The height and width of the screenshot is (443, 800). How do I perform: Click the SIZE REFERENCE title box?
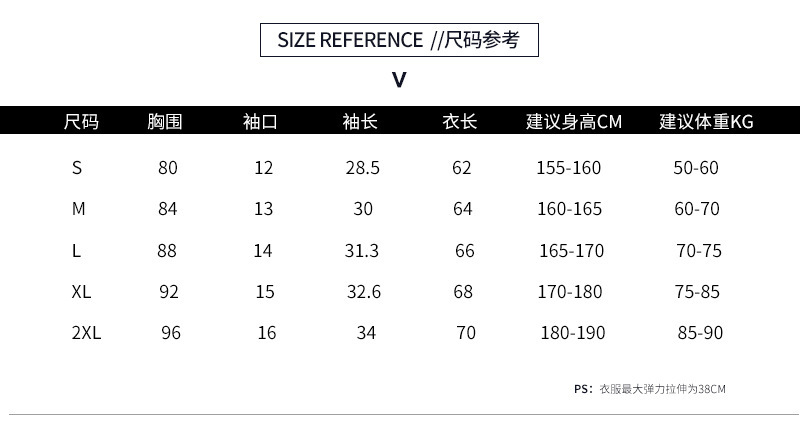point(399,40)
